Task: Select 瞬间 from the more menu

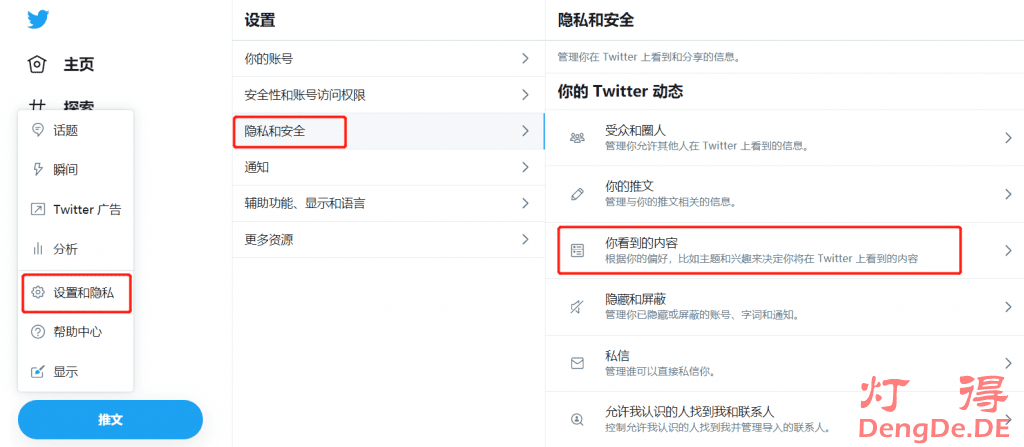Action: pos(76,170)
